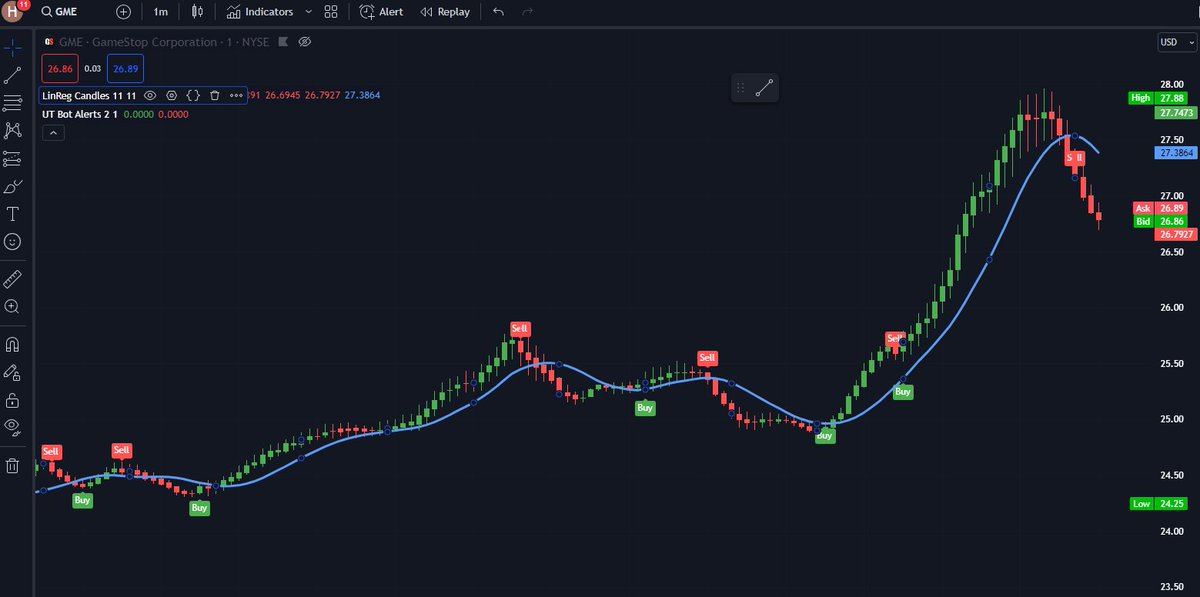Start bar Replay mode
Screen dimensions: 1200x597
point(445,12)
